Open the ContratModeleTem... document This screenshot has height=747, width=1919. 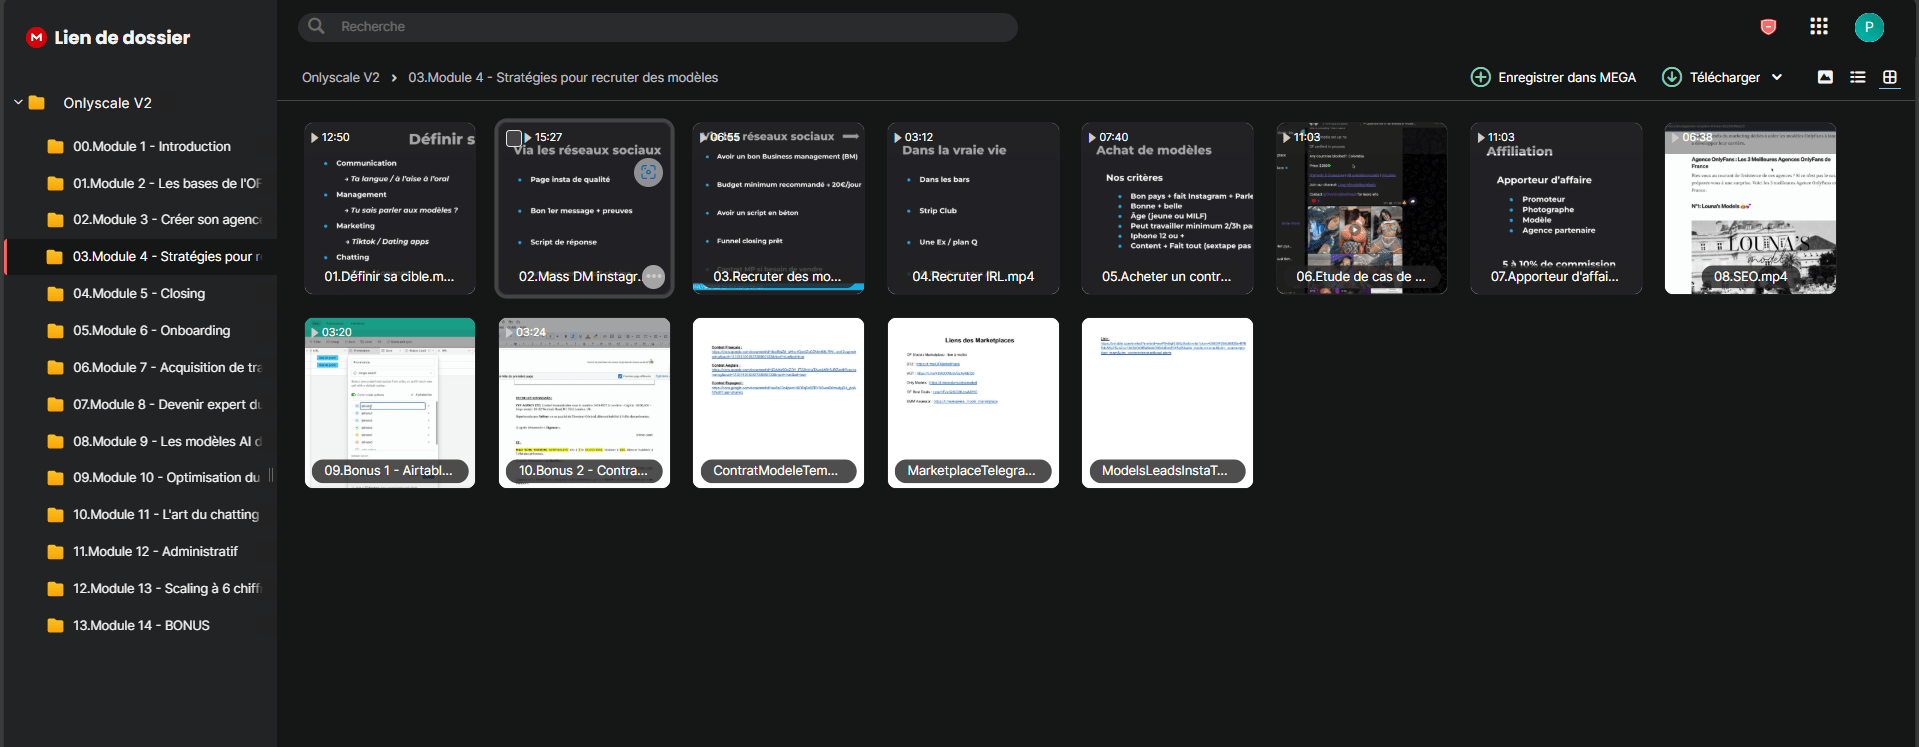coord(778,403)
